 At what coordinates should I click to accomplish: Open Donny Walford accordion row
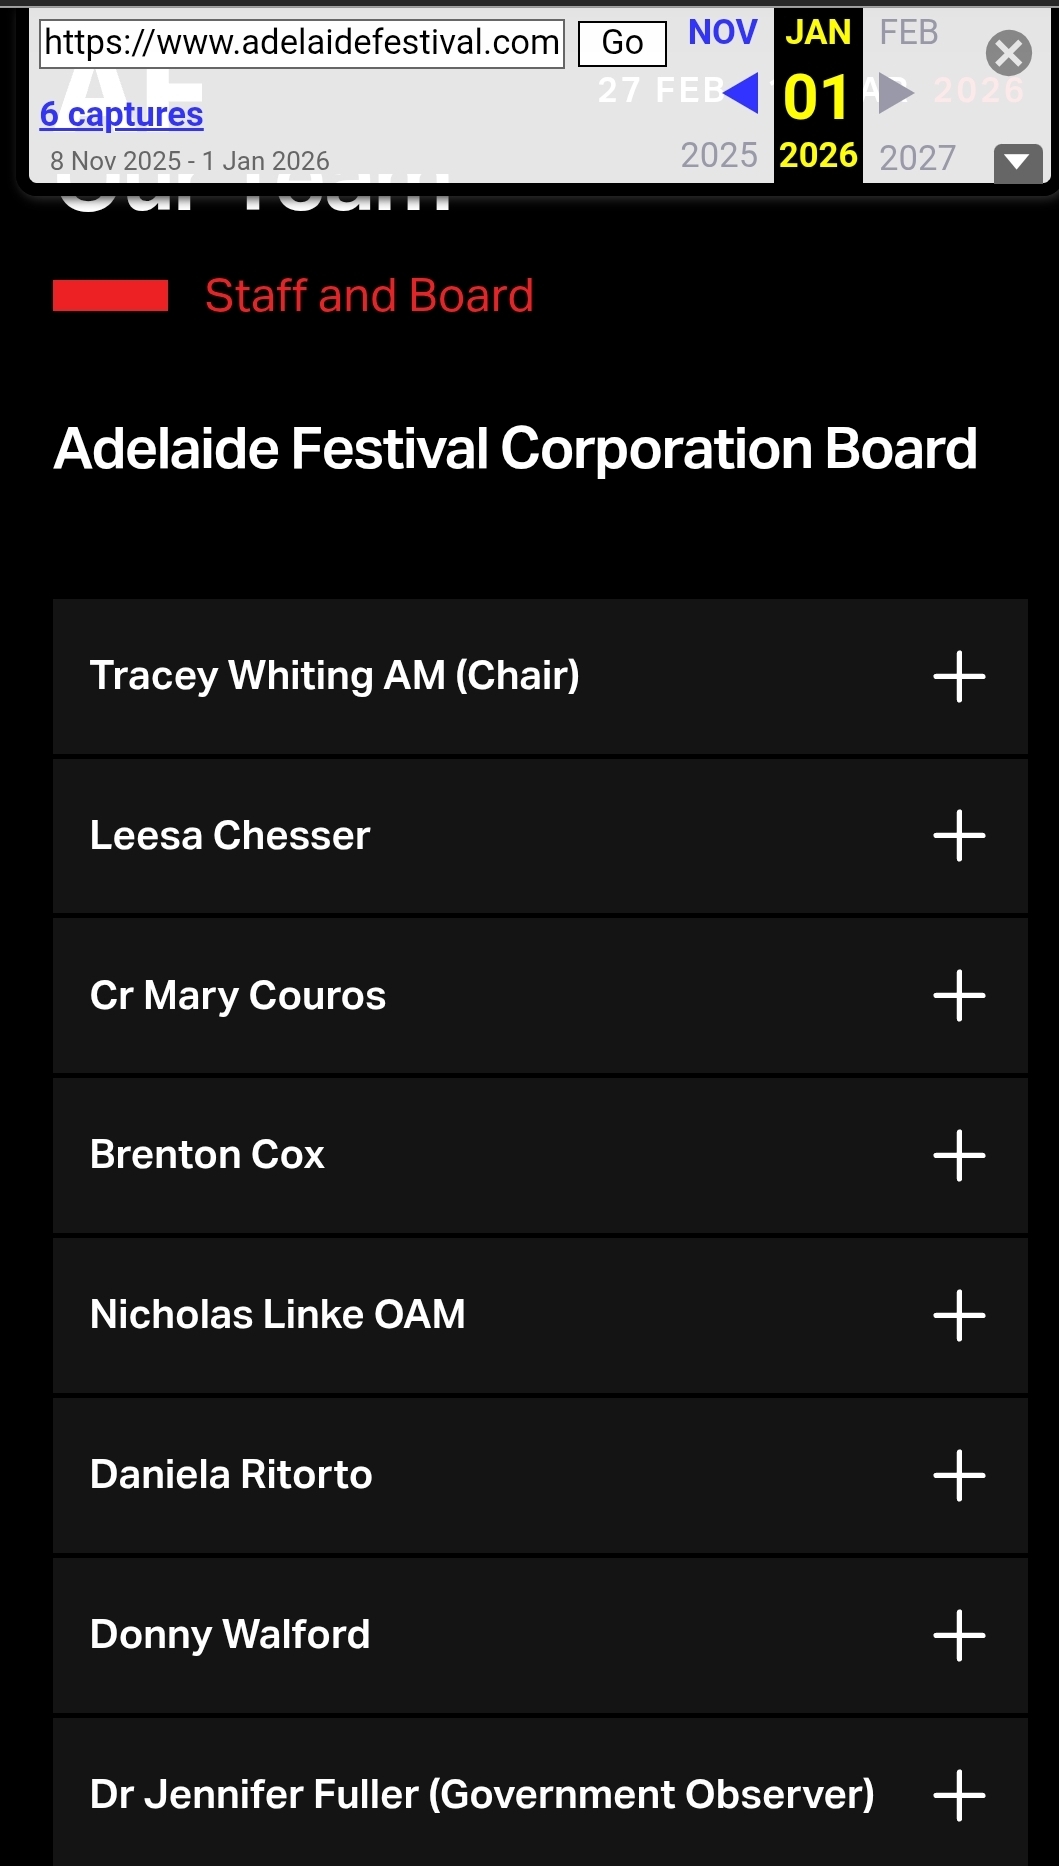tap(540, 1636)
